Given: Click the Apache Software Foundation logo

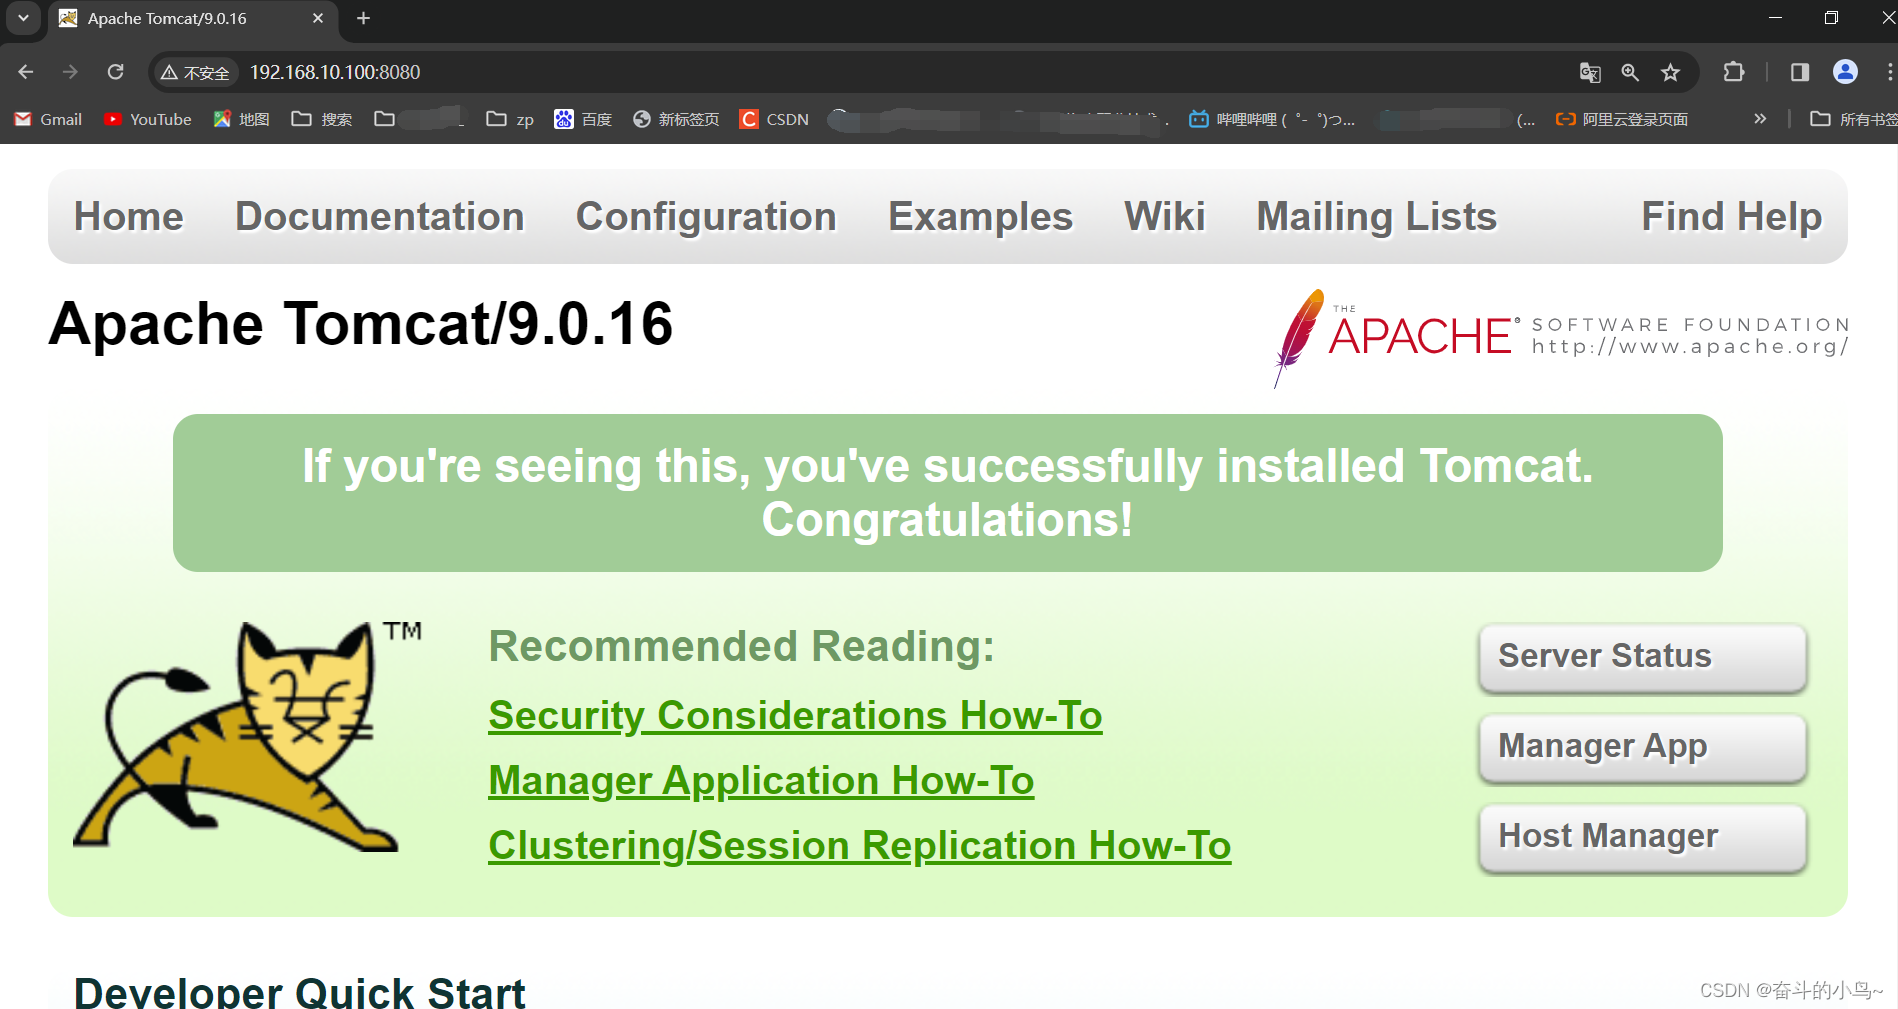Looking at the screenshot, I should tap(1561, 338).
